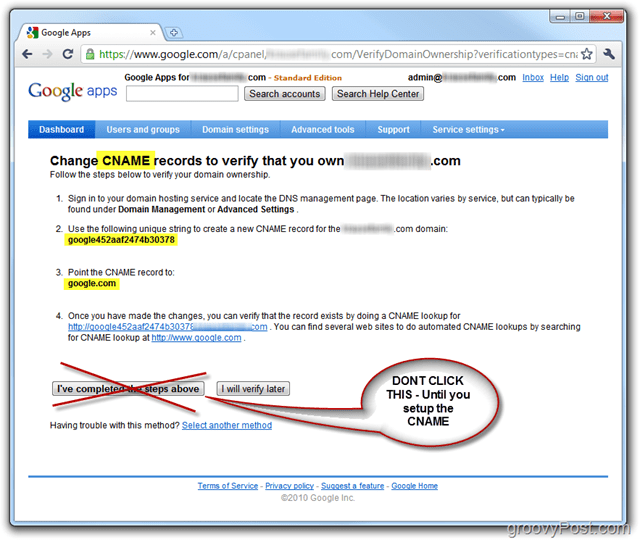The width and height of the screenshot is (640, 540).
Task: Open Support tab
Action: click(x=393, y=129)
